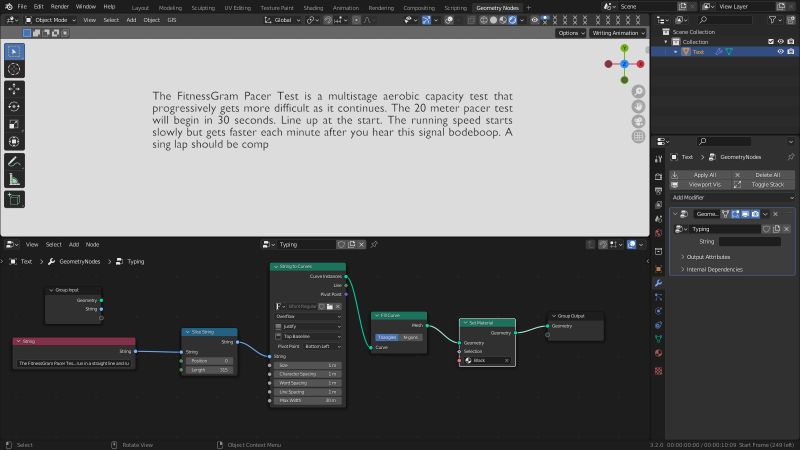Toggle Collection visibility eye in outliner
The height and width of the screenshot is (450, 800).
coord(780,42)
